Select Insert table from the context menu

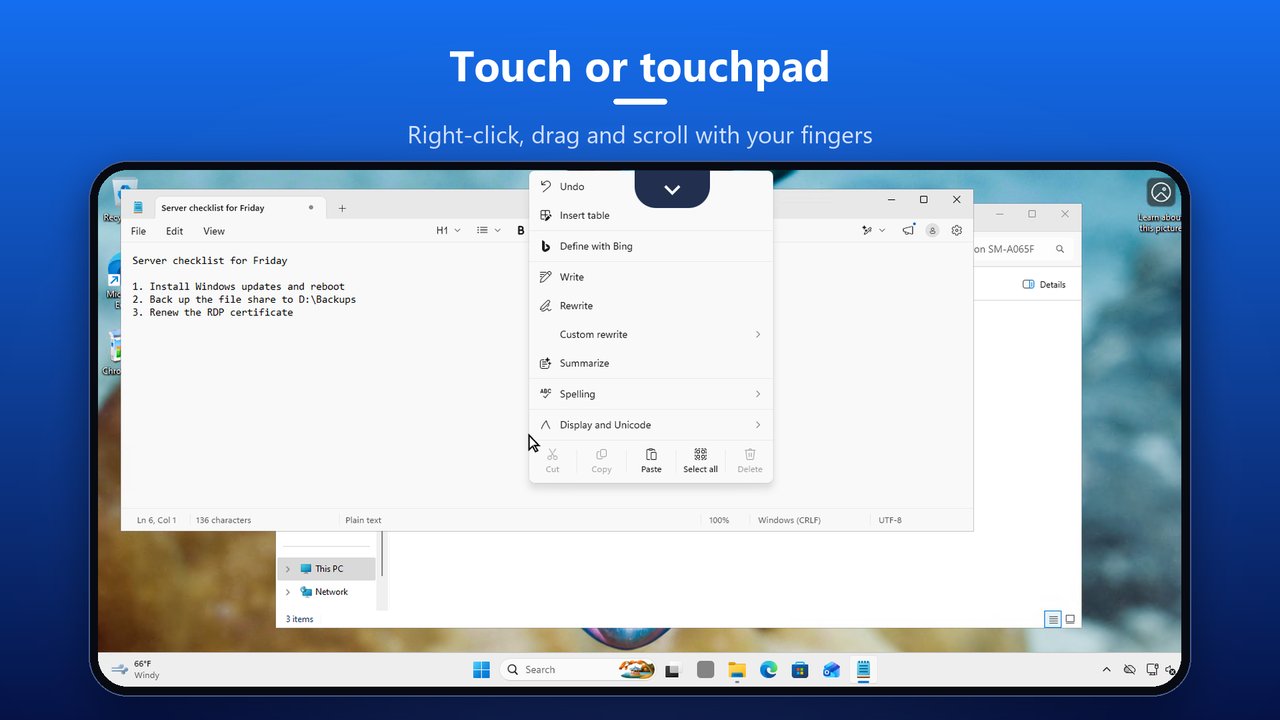[651, 215]
